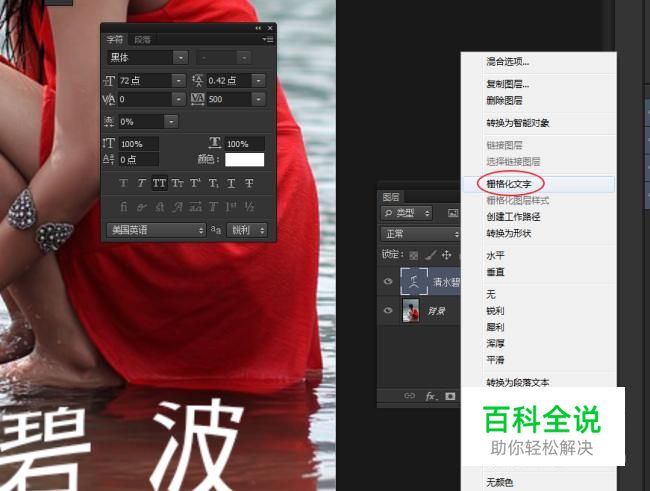The height and width of the screenshot is (491, 650).
Task: Toggle Faux Bold in Character panel
Action: pos(124,183)
